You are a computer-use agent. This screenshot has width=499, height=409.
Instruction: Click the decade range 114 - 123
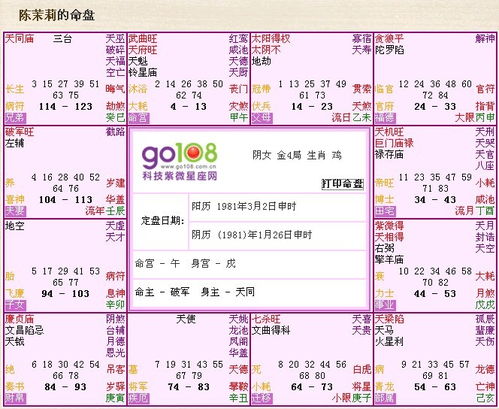pyautogui.click(x=65, y=107)
